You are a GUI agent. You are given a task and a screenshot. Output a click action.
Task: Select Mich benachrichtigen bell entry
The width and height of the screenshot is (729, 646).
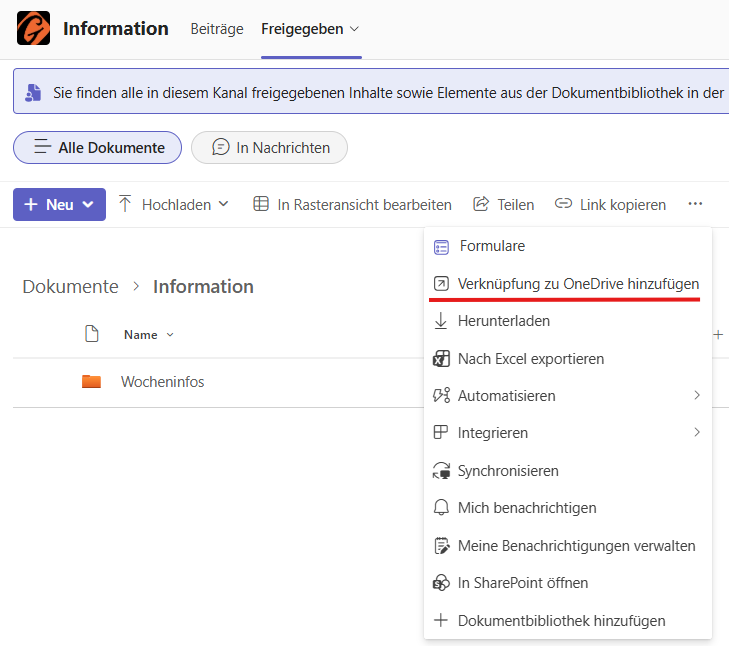(x=526, y=508)
